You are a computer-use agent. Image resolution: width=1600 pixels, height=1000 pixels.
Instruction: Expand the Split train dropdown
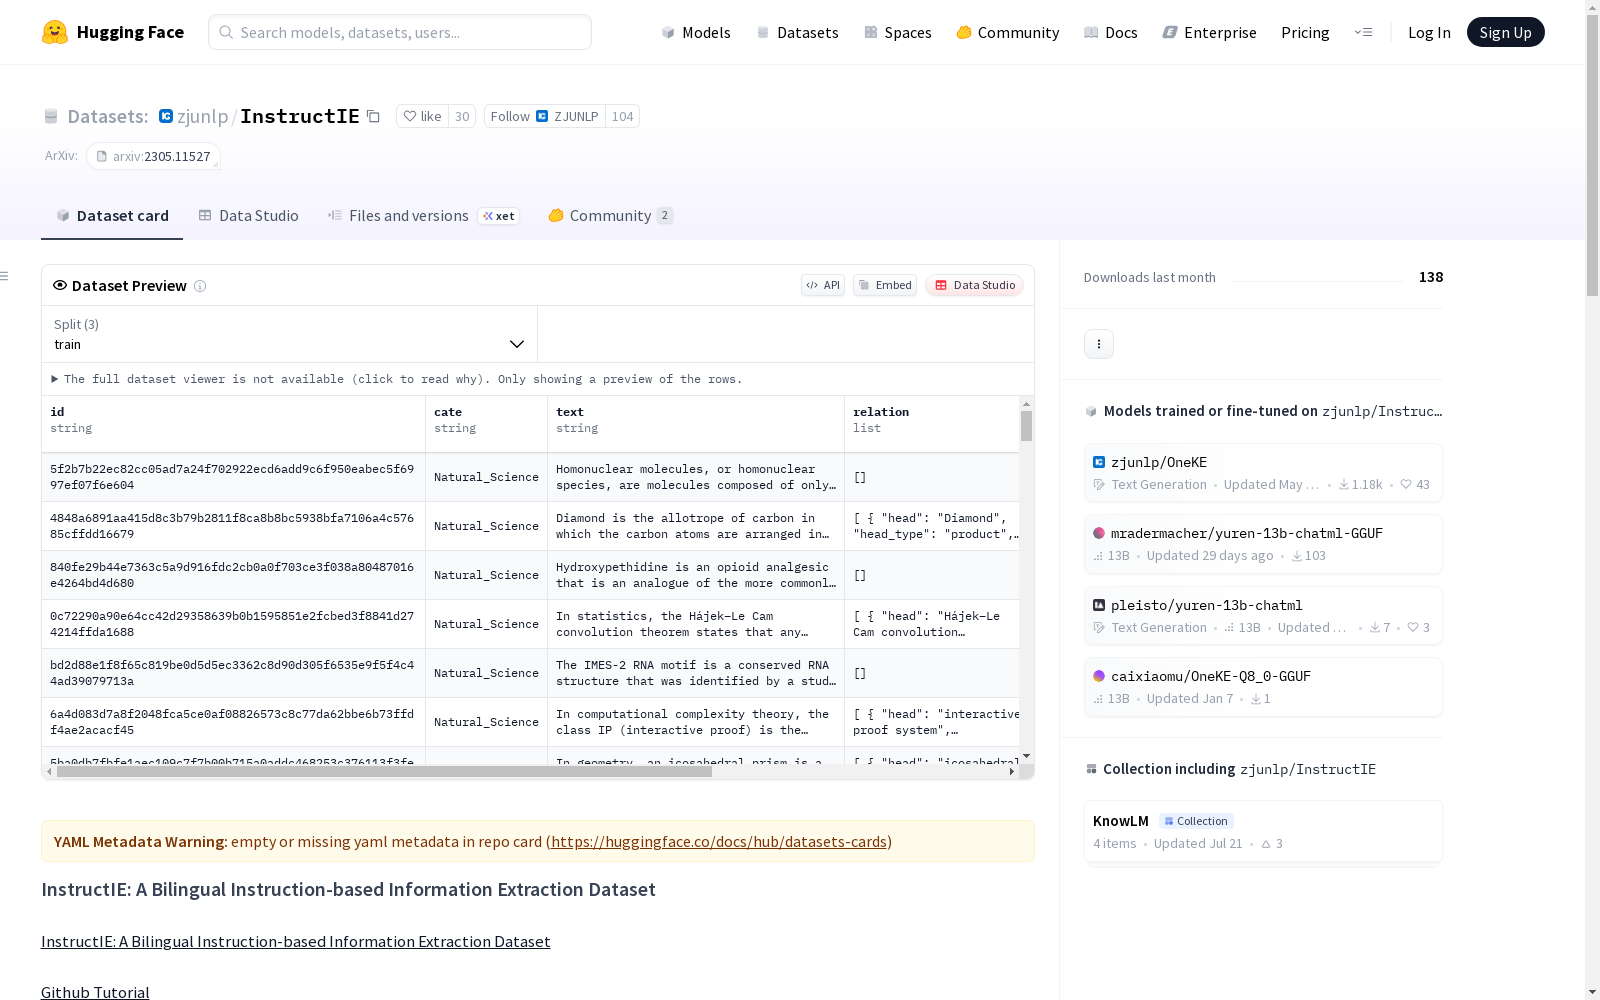[x=290, y=334]
